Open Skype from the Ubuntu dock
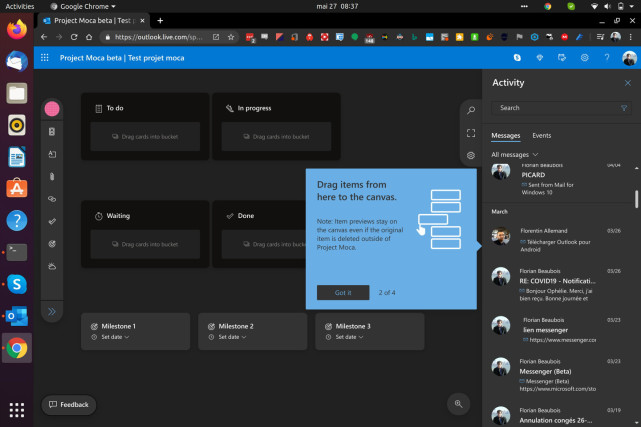The image size is (641, 427). [17, 284]
